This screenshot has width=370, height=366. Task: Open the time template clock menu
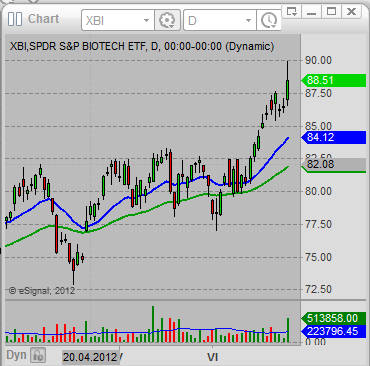point(269,20)
